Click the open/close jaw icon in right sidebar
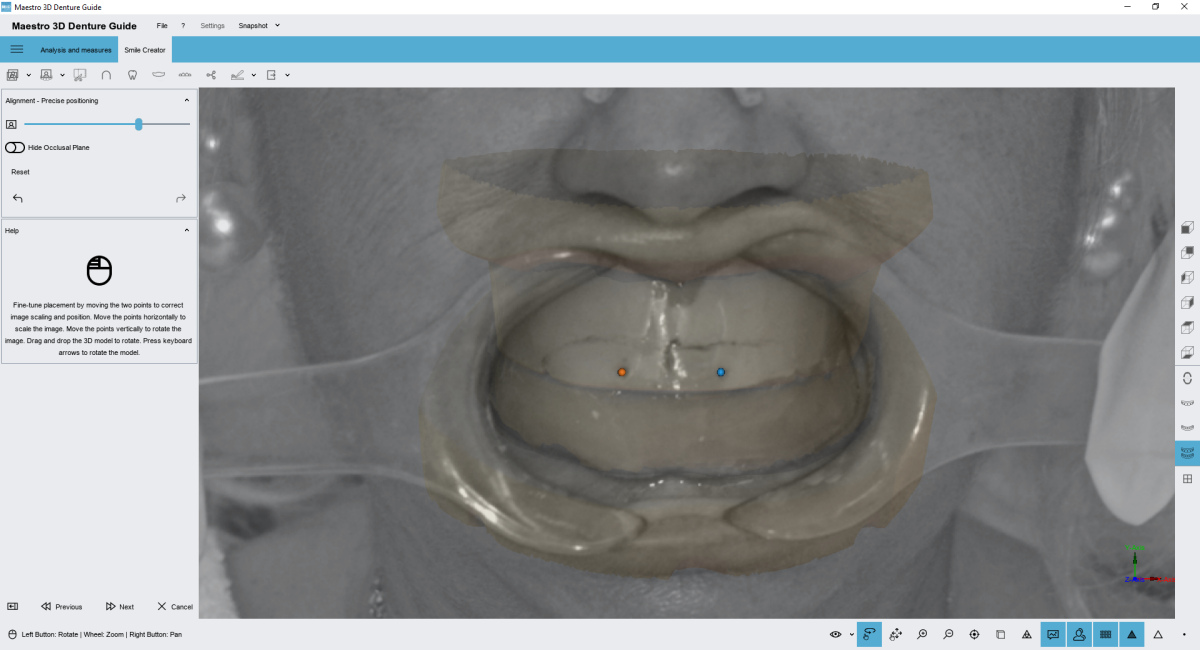The width and height of the screenshot is (1200, 650). point(1187,378)
